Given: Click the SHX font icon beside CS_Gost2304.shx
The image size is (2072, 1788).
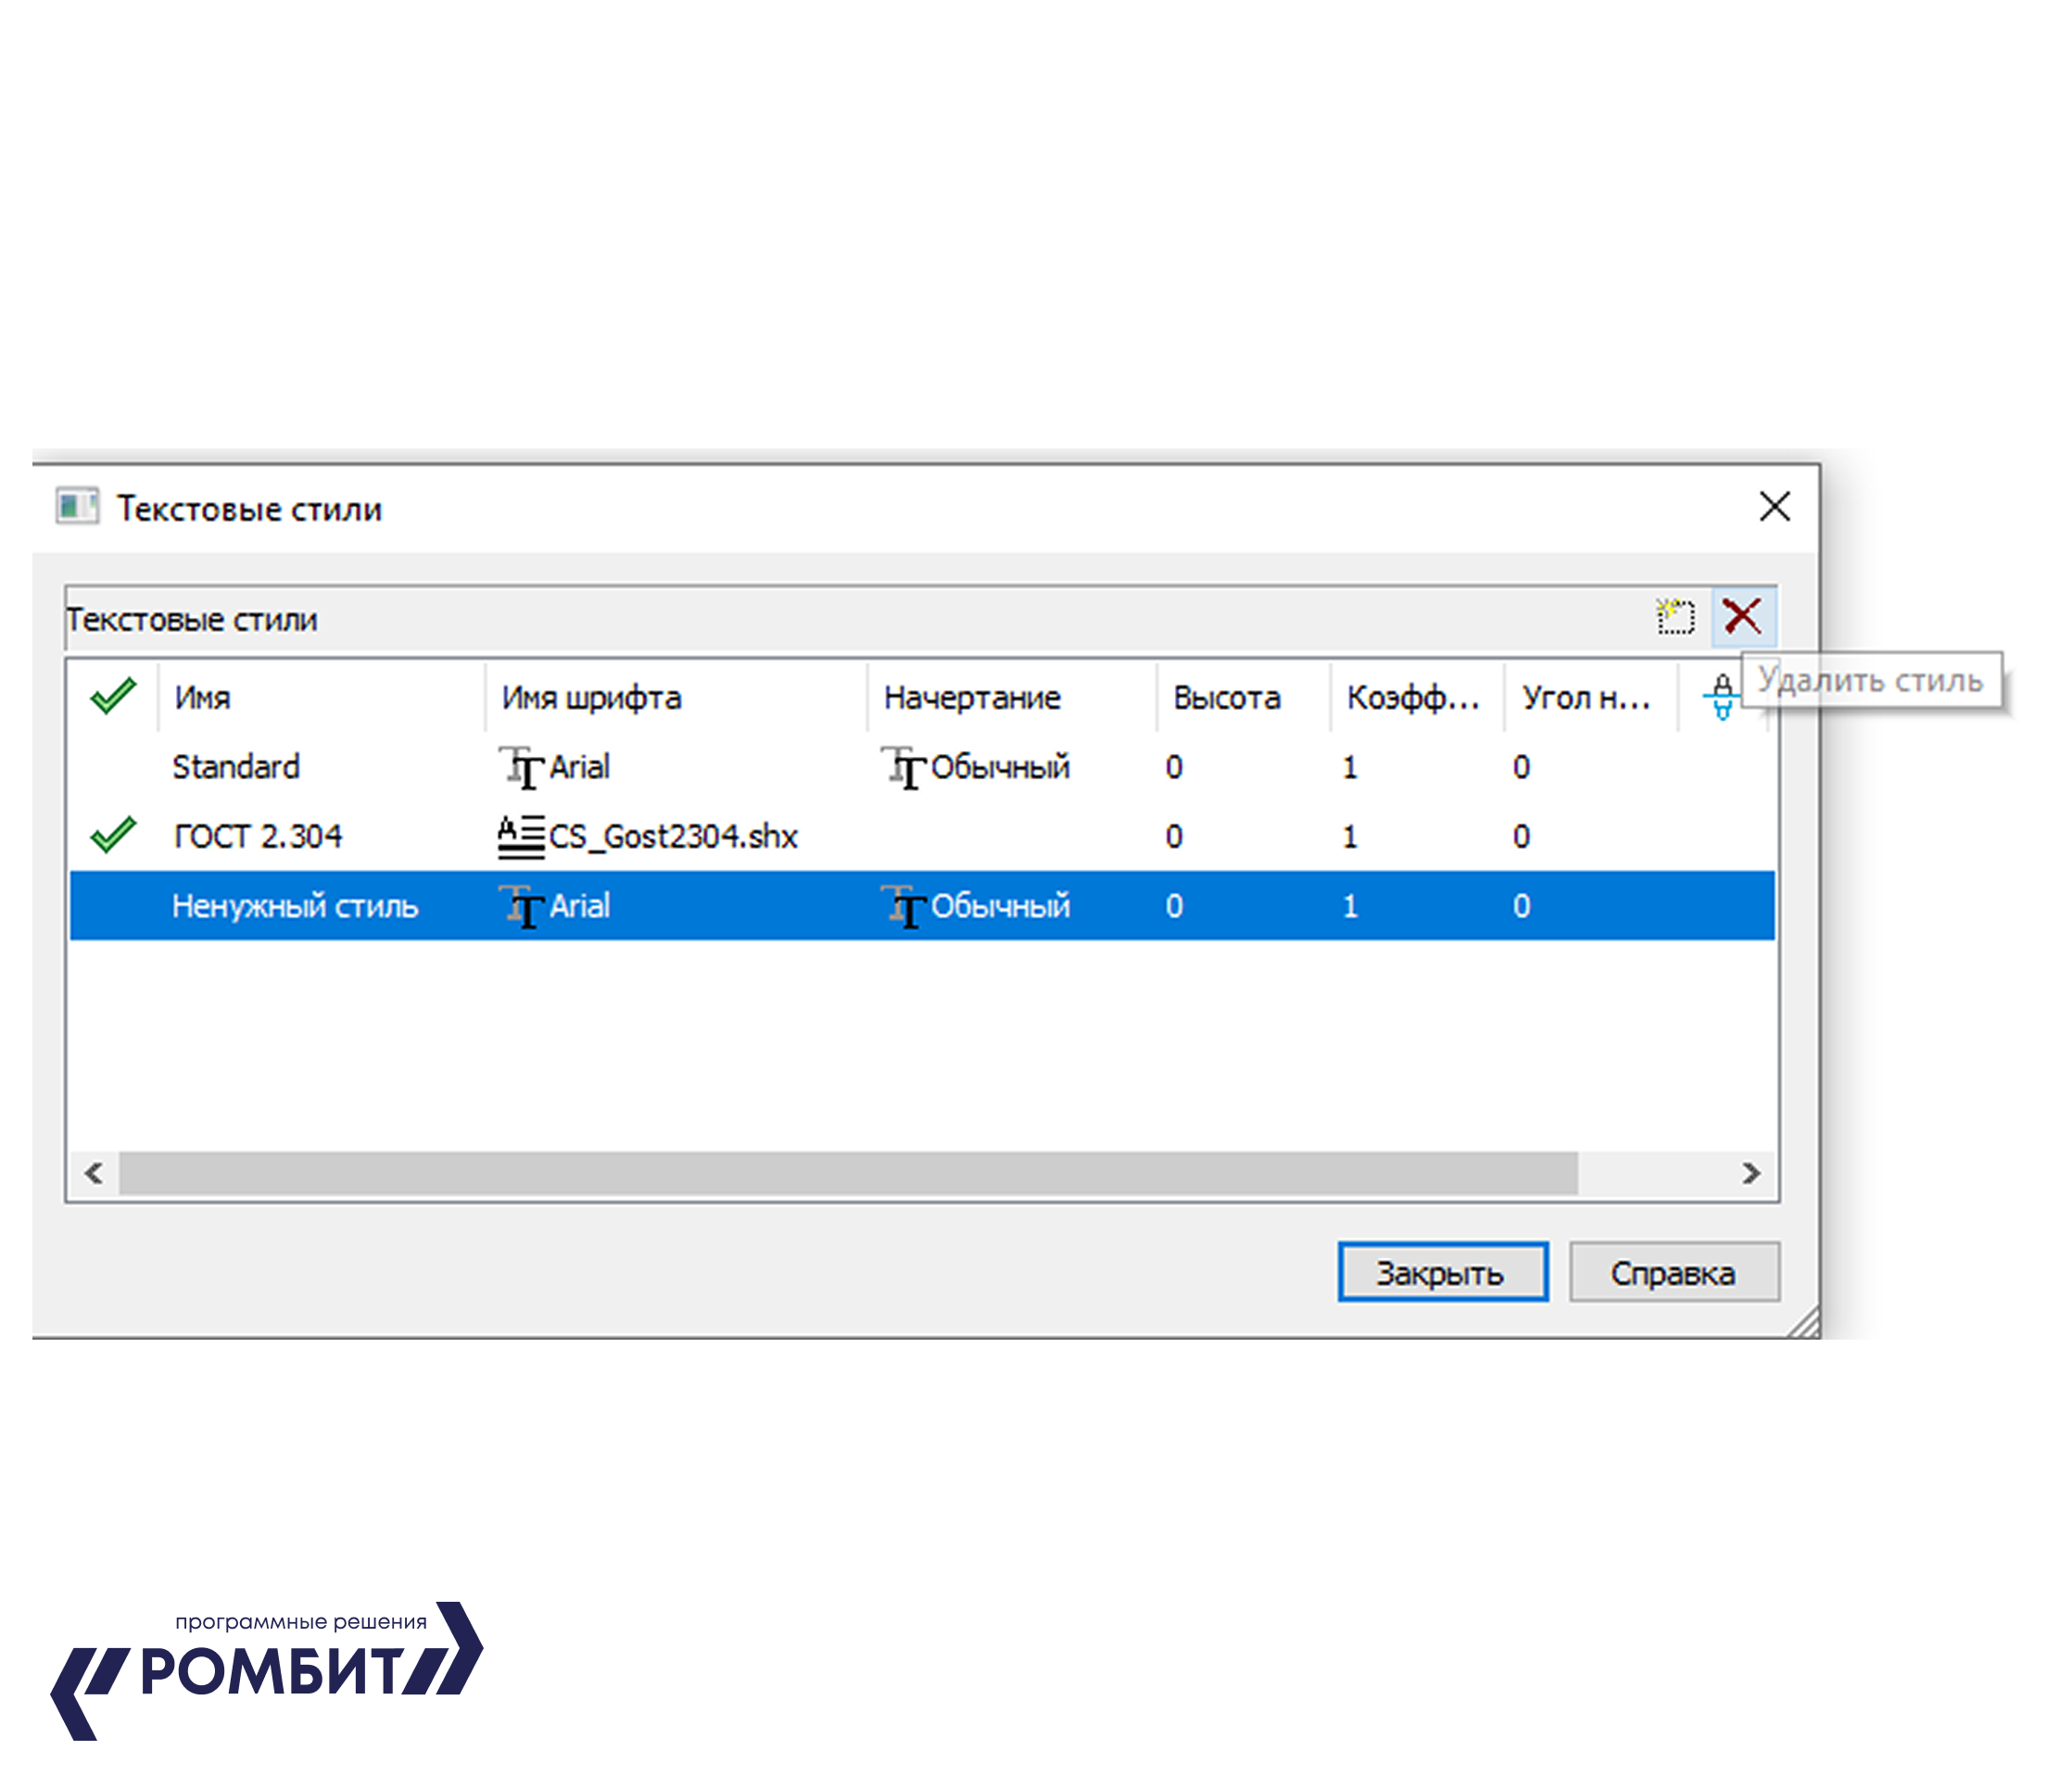Looking at the screenshot, I should [x=521, y=837].
